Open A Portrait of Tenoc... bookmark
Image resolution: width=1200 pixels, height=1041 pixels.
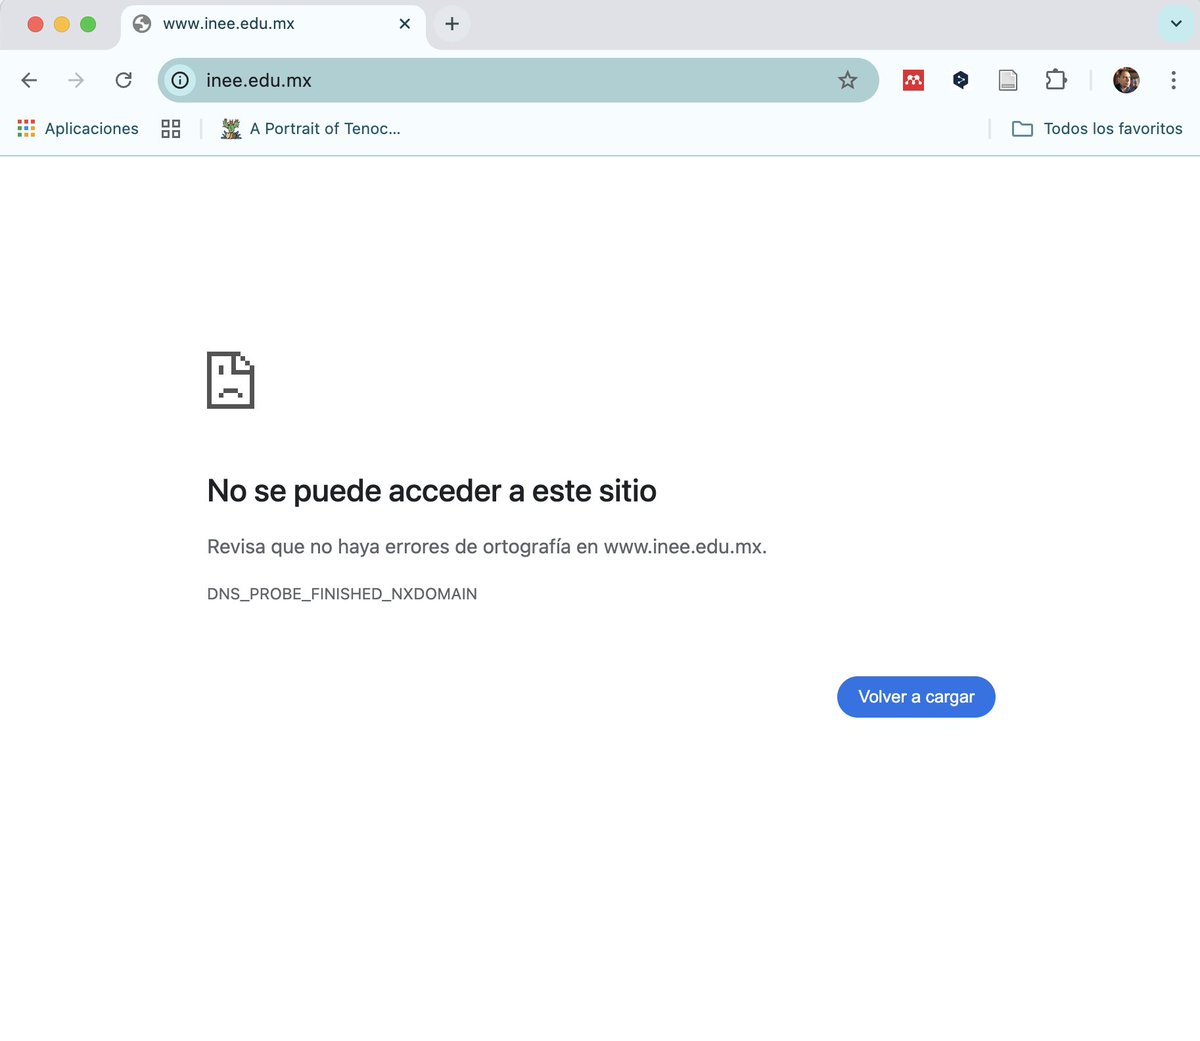tap(310, 128)
